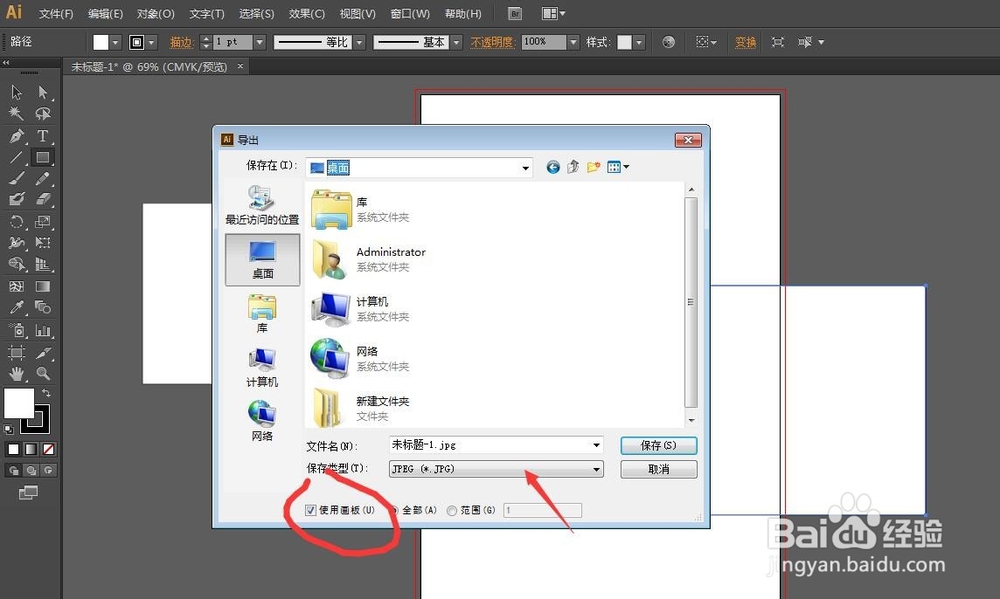1000x599 pixels.
Task: Uncheck the 使用画板 checkbox
Action: point(311,510)
